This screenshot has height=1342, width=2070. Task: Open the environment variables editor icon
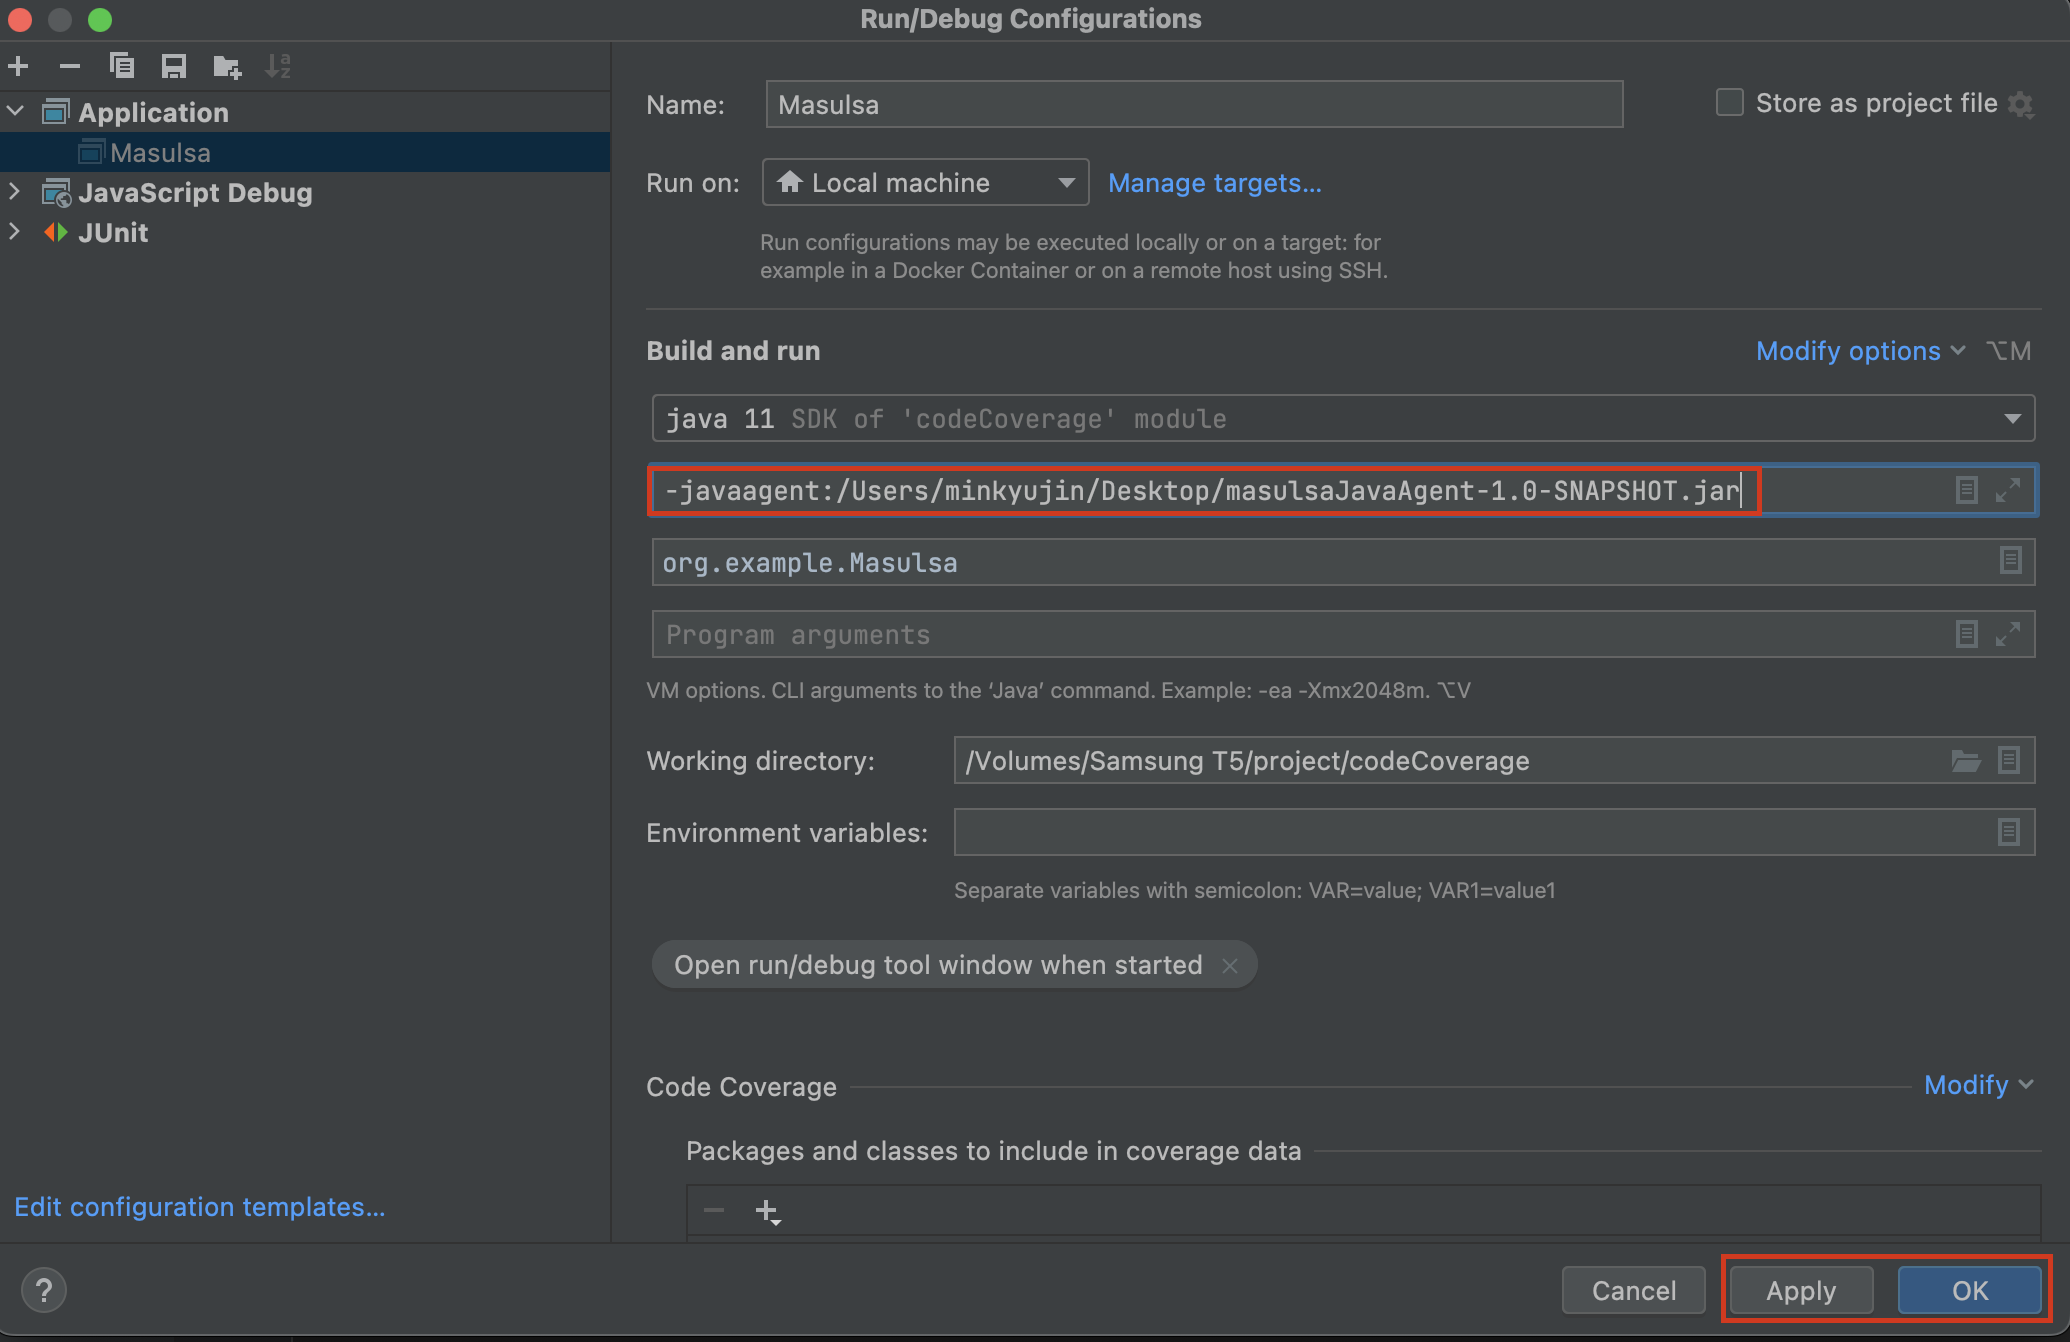point(2008,832)
